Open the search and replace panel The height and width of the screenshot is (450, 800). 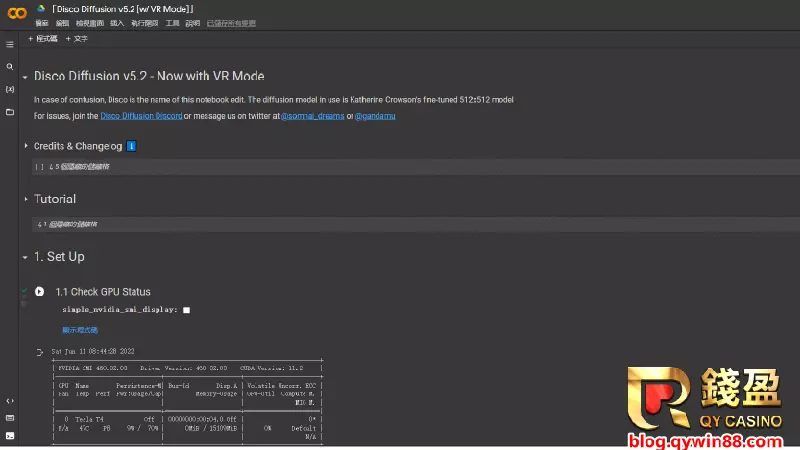coord(10,67)
